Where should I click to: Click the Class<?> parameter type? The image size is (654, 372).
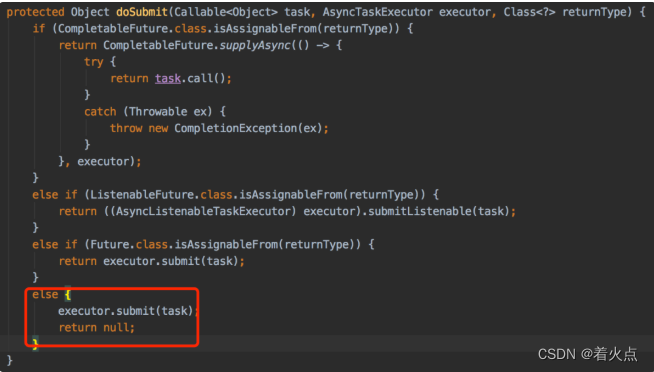coord(529,12)
